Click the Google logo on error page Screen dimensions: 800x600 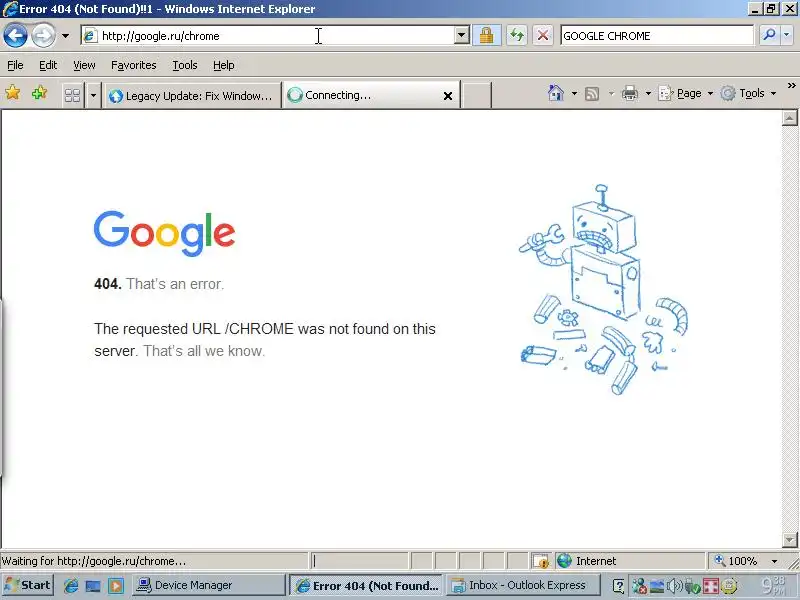tap(164, 233)
